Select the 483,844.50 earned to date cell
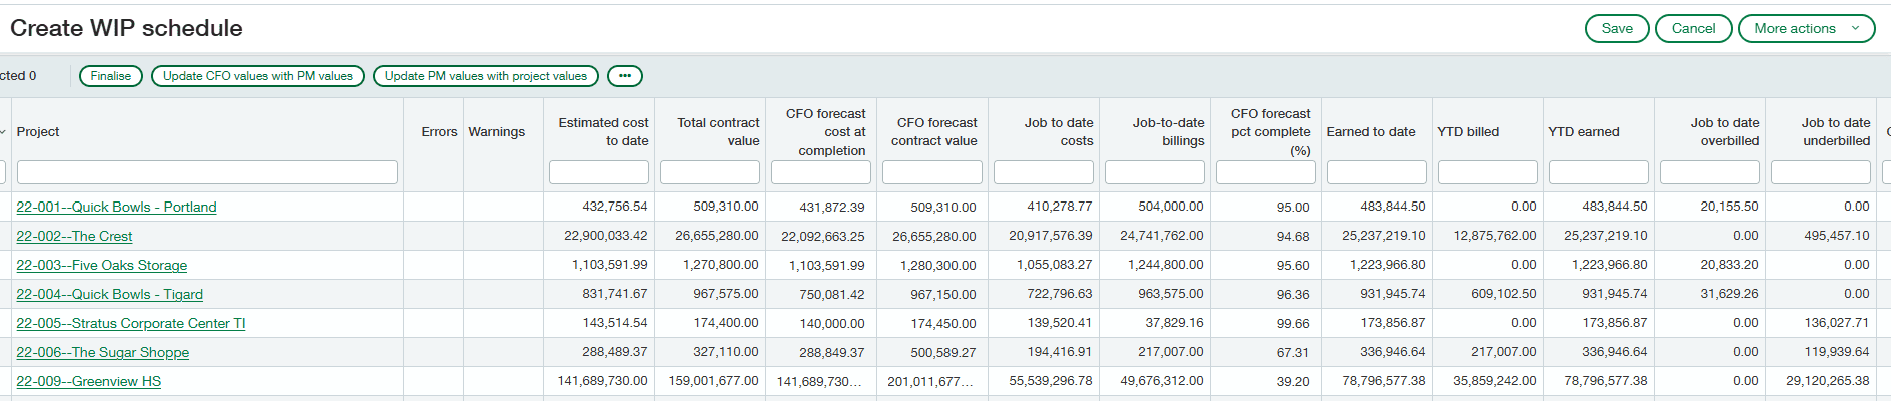The height and width of the screenshot is (402, 1892). [x=1377, y=206]
